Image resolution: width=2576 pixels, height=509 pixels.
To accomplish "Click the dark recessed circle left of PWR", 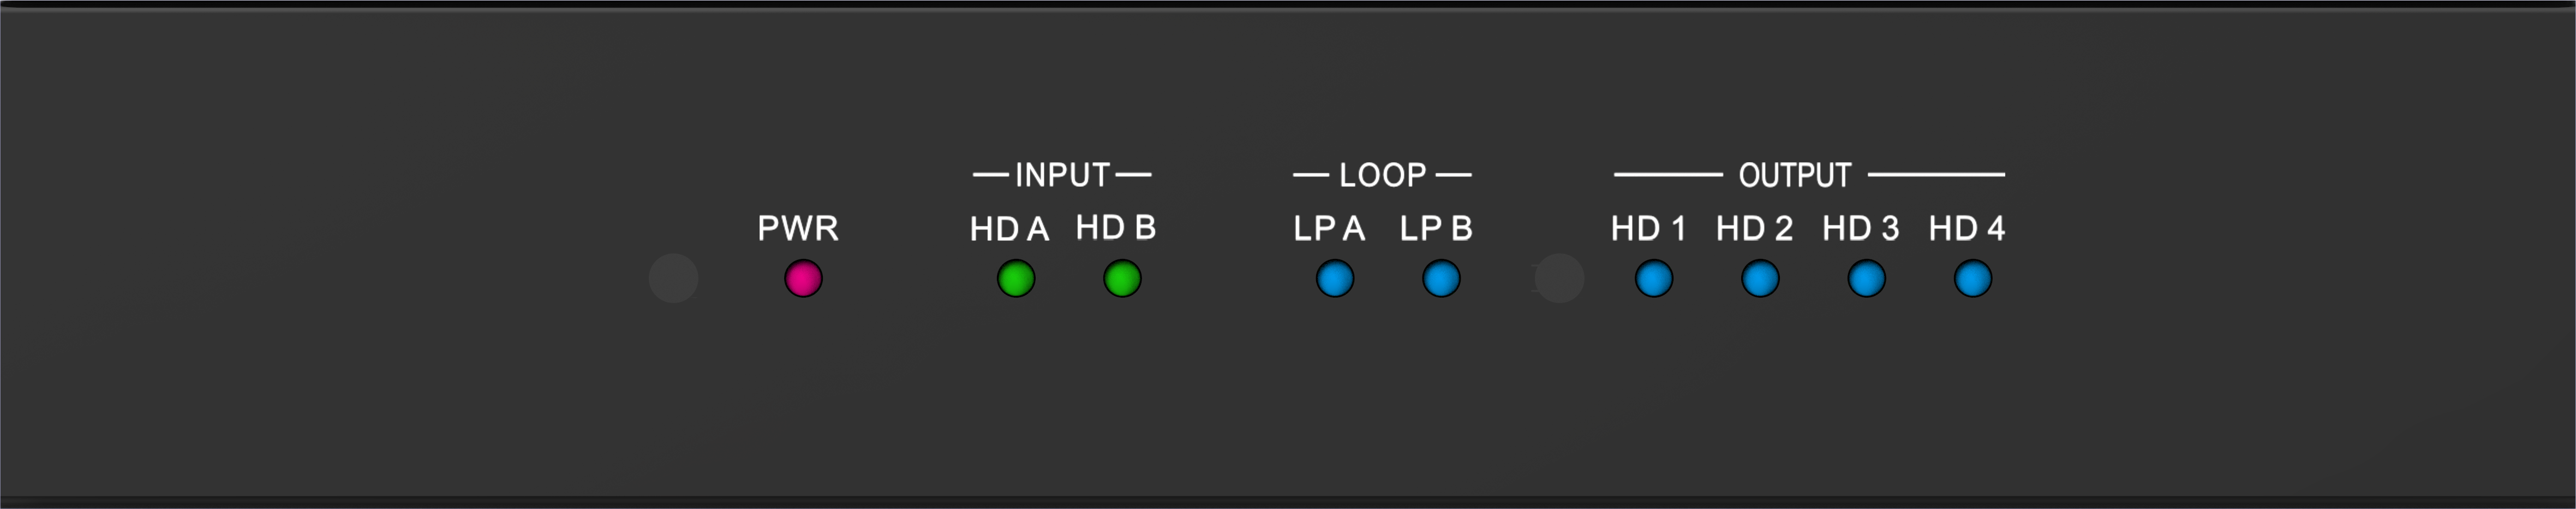I will click(673, 278).
